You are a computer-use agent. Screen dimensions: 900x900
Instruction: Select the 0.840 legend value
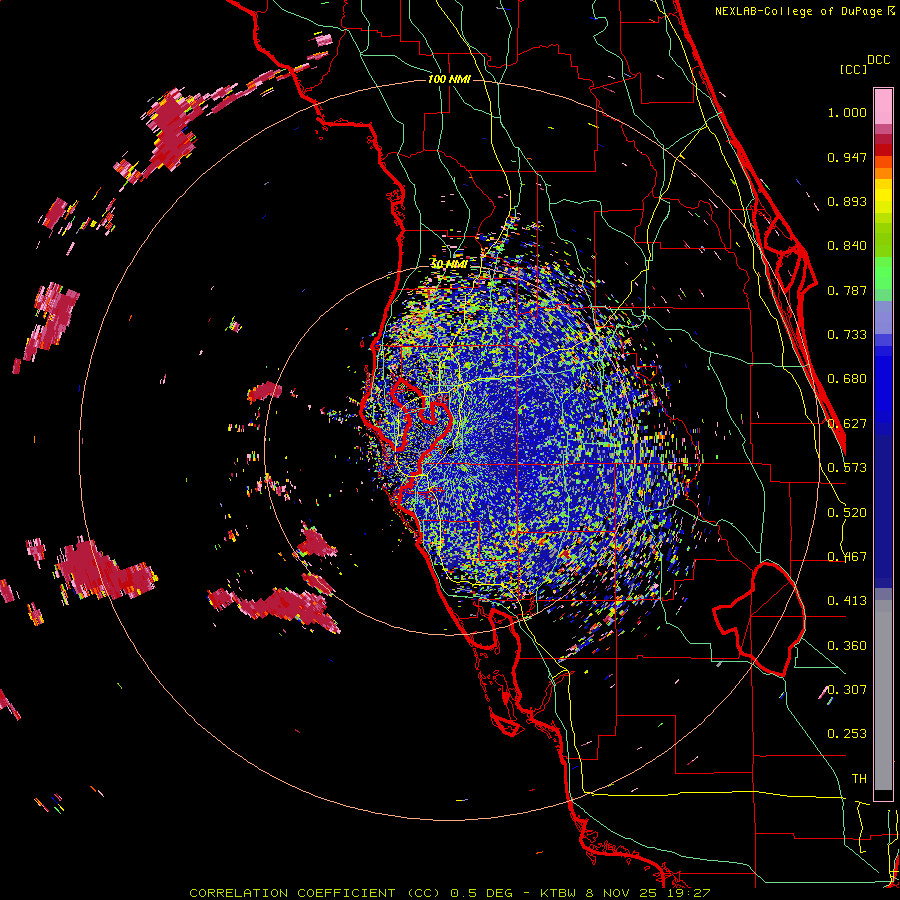pyautogui.click(x=847, y=246)
